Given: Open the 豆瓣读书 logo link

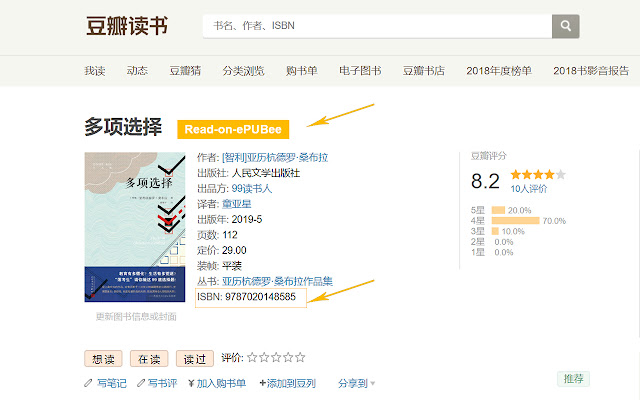Looking at the screenshot, I should [x=127, y=26].
